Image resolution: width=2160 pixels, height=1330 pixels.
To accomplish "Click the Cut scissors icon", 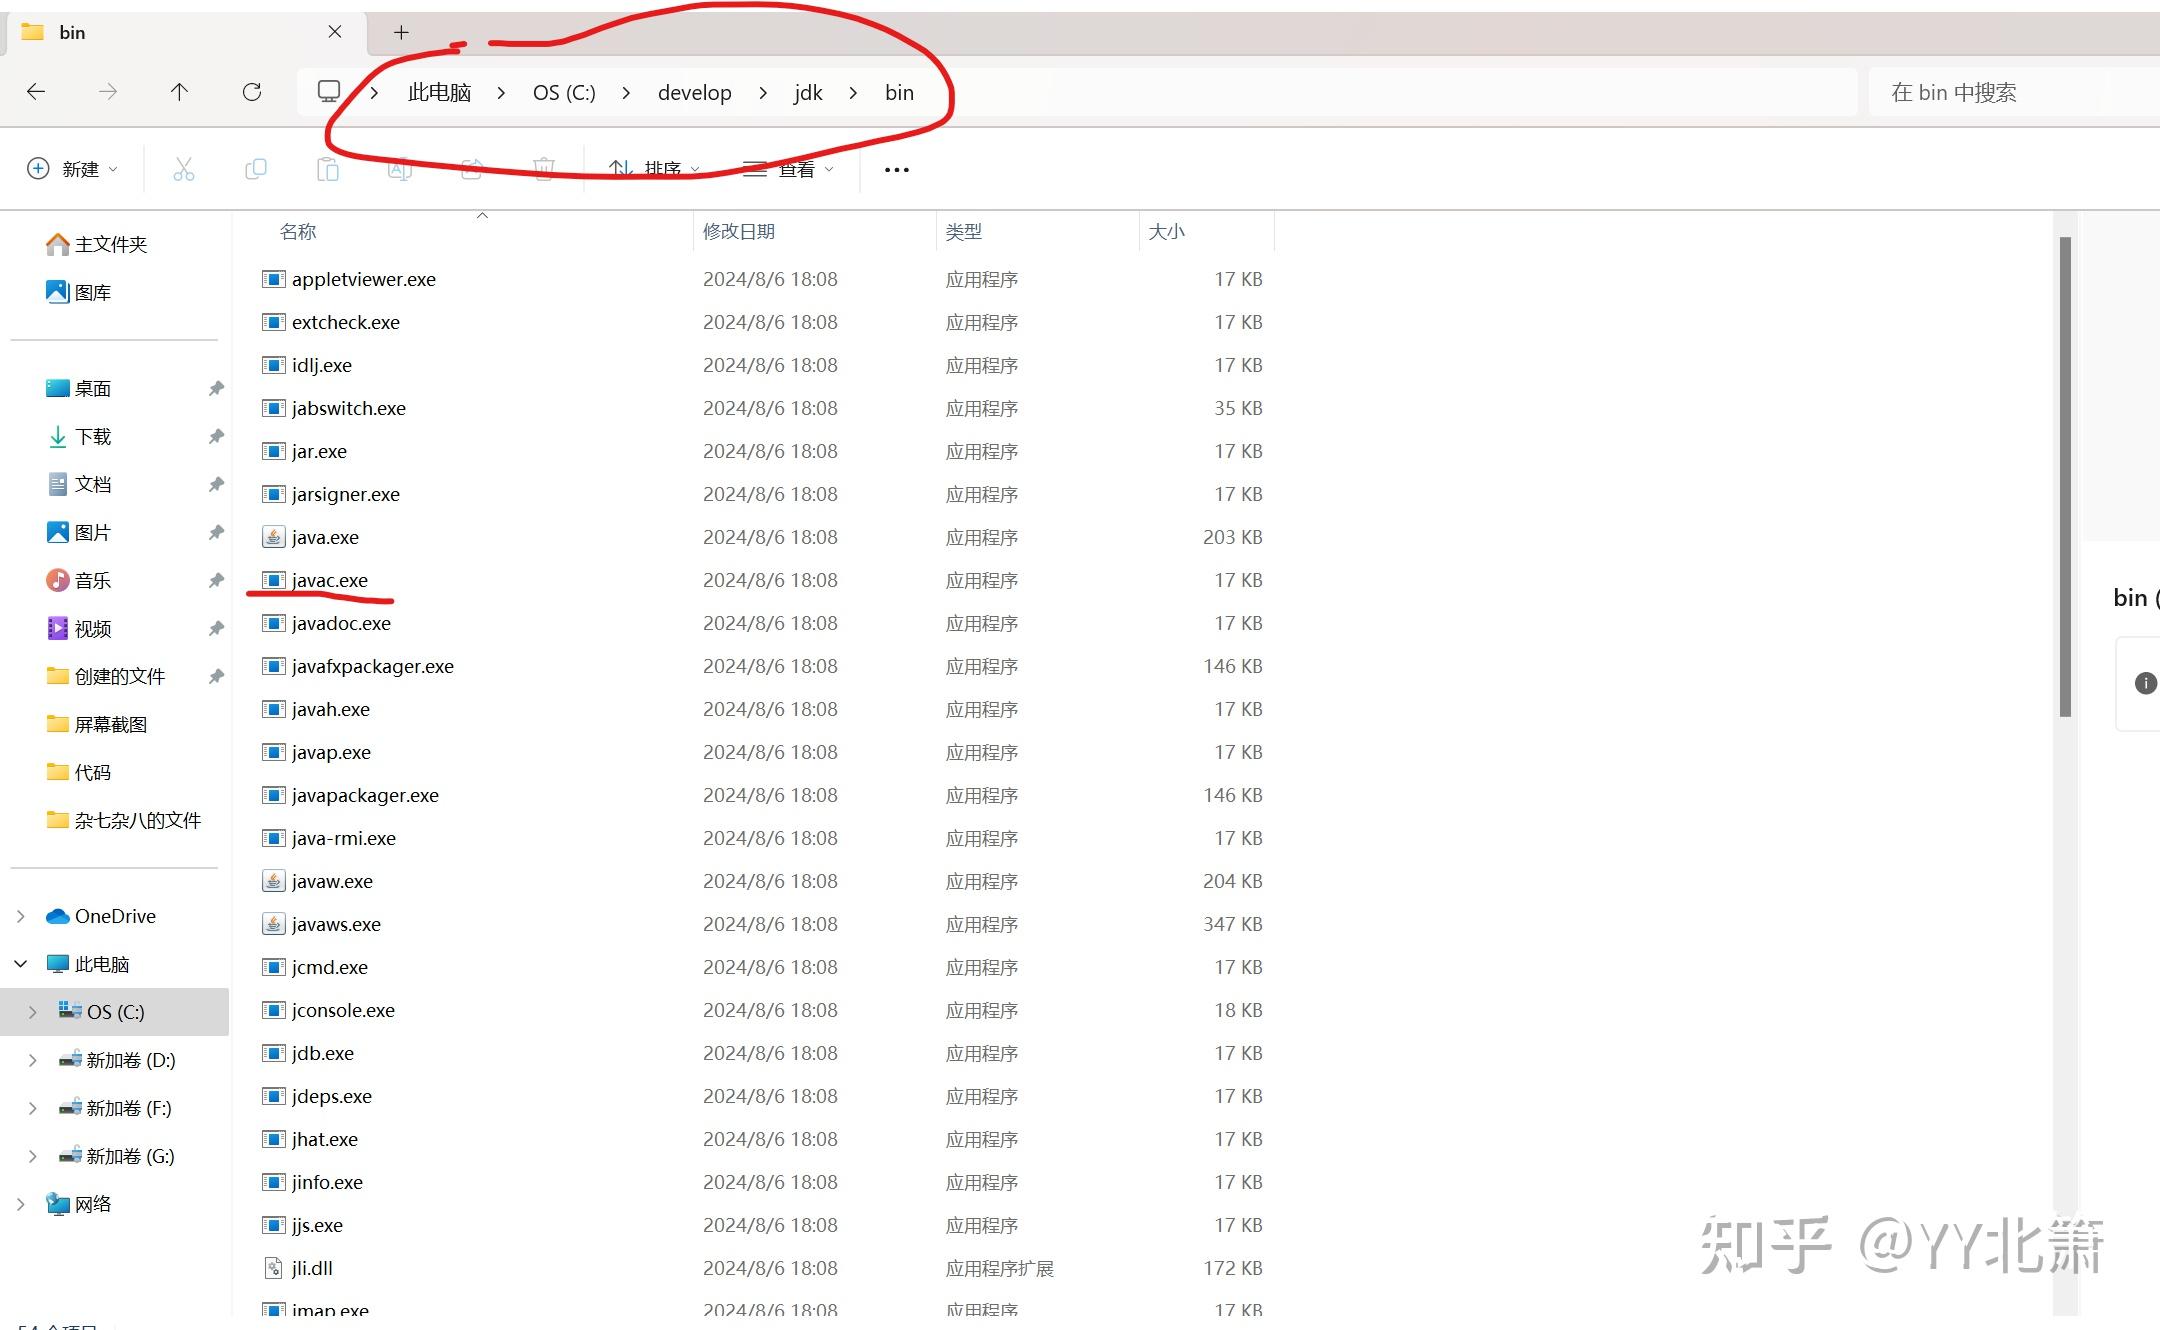I will coord(184,169).
